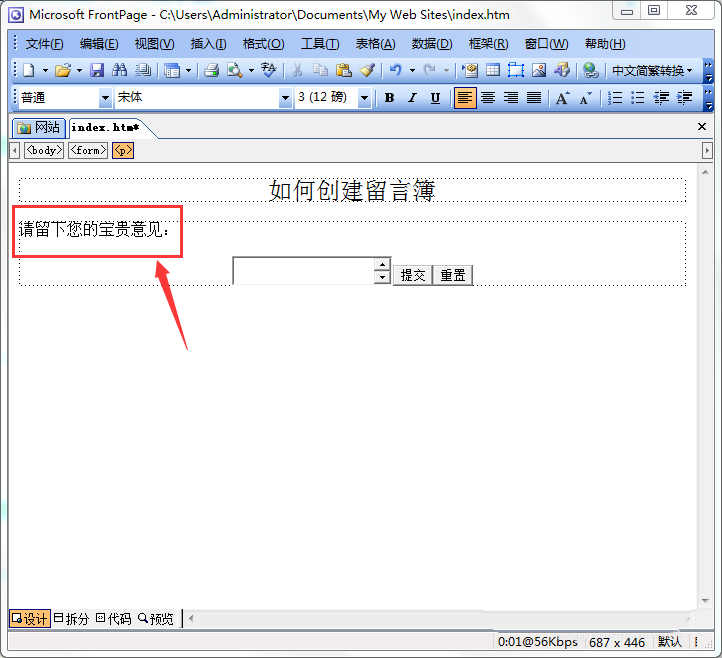The height and width of the screenshot is (658, 722).
Task: Save the page with floppy icon
Action: click(x=97, y=70)
